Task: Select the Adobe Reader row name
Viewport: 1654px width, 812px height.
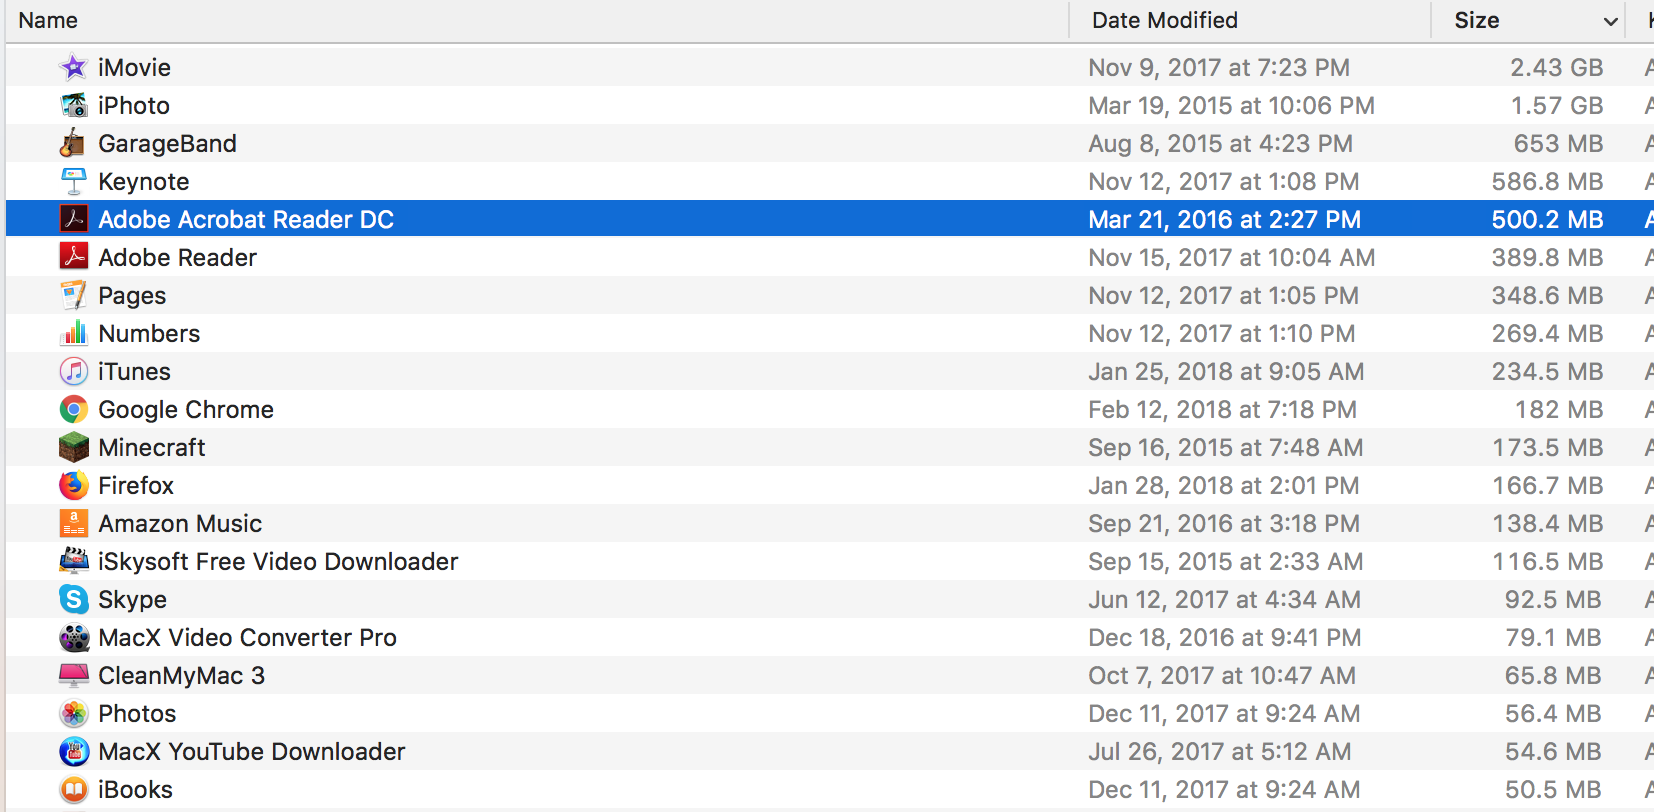Action: 177,257
